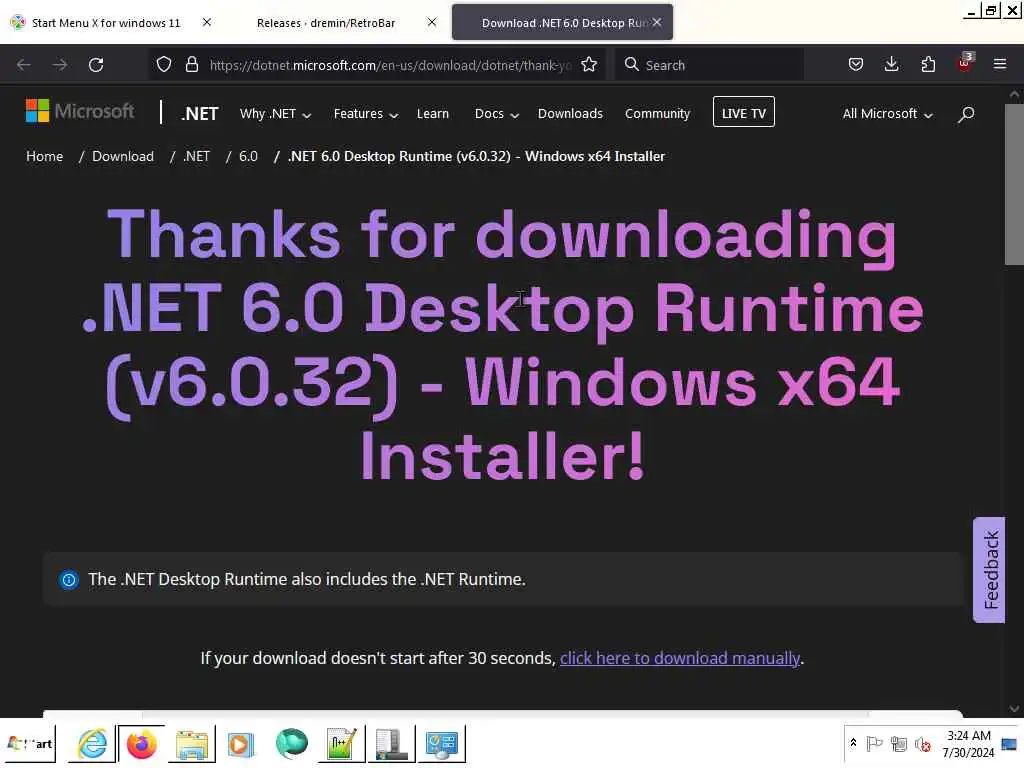
Task: Click the LIVE TV button
Action: click(x=744, y=112)
